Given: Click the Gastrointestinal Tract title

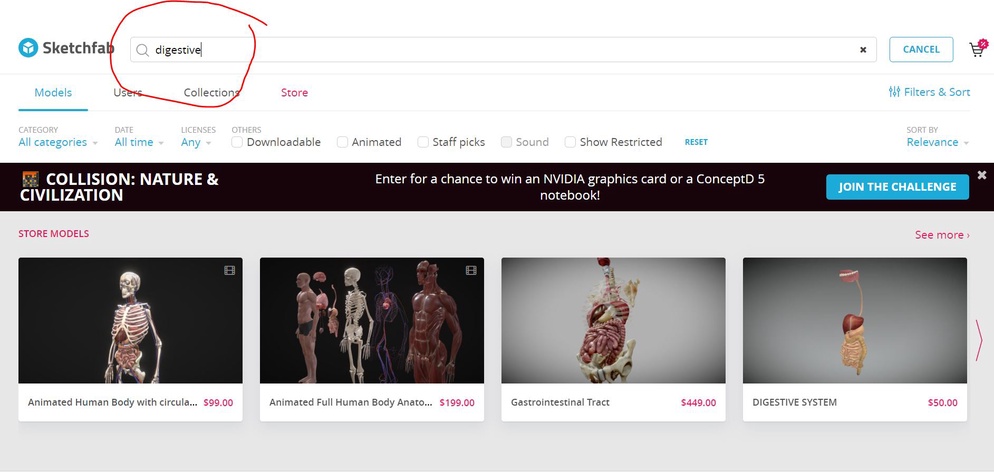Looking at the screenshot, I should (560, 402).
